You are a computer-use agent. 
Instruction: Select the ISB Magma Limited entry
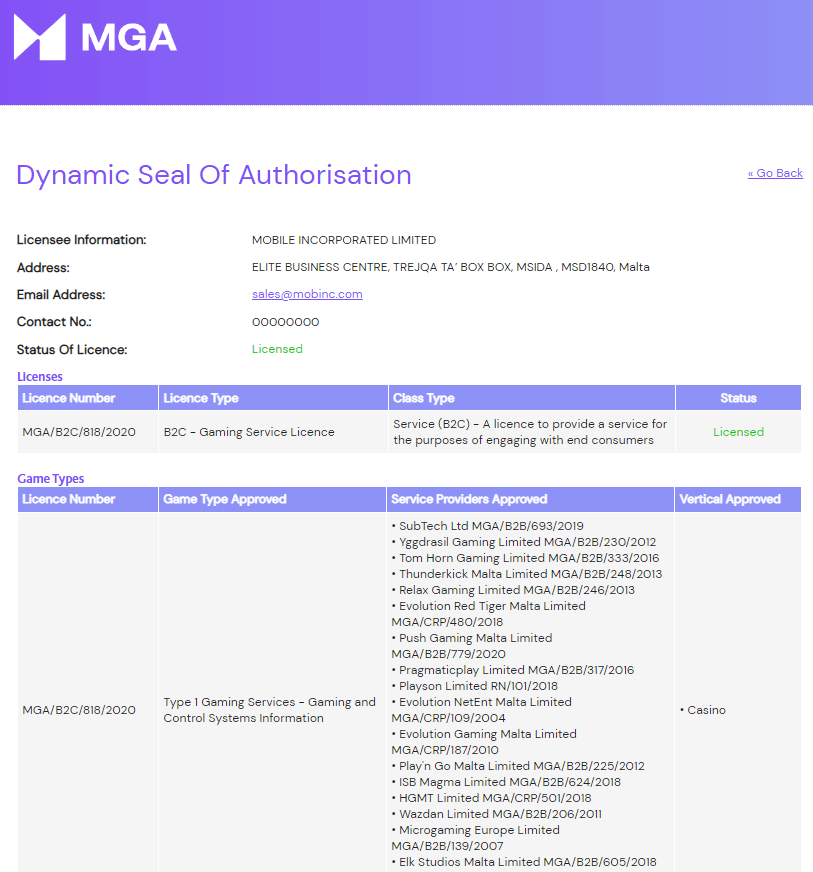[506, 782]
